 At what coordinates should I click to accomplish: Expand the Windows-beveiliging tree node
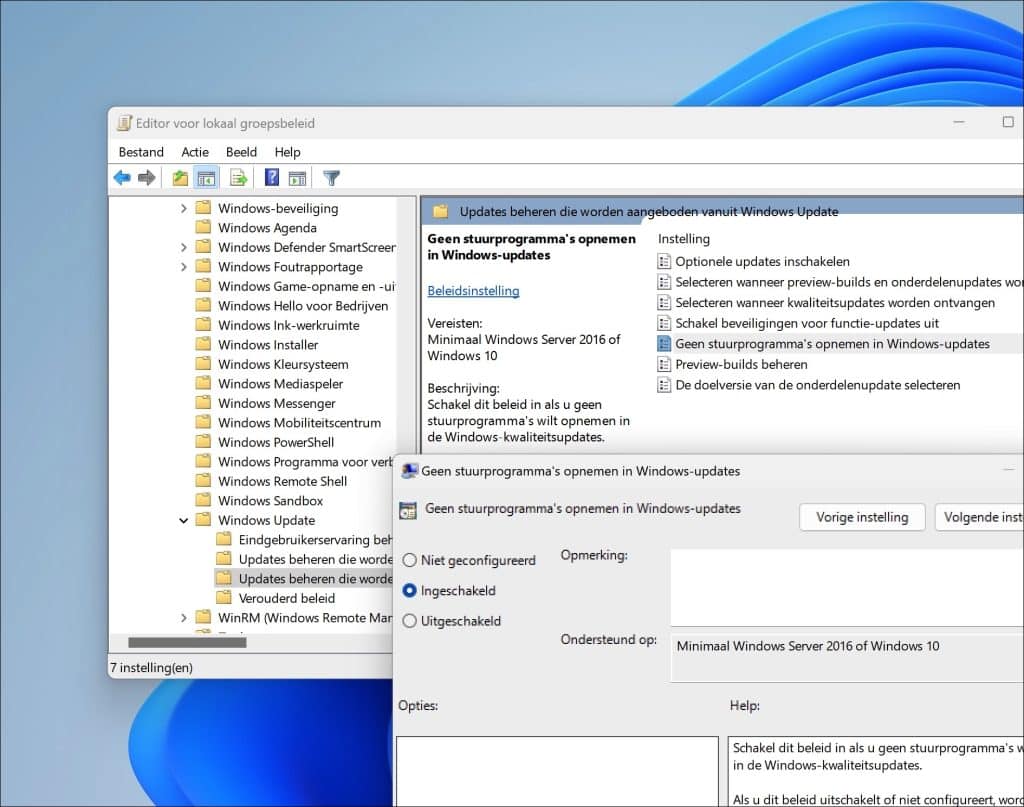[184, 208]
